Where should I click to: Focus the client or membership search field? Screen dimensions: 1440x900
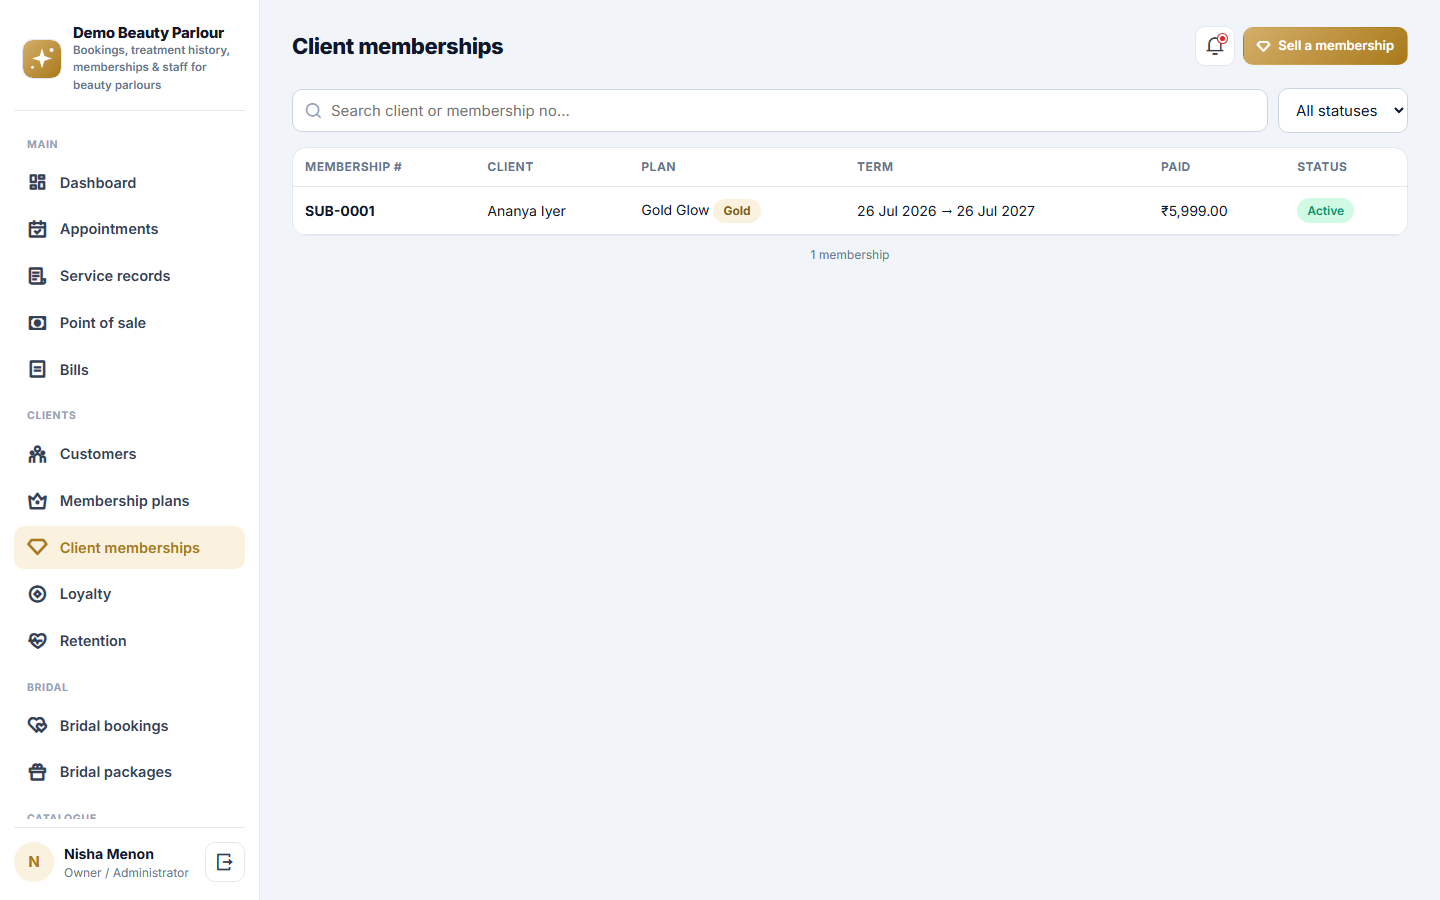780,111
